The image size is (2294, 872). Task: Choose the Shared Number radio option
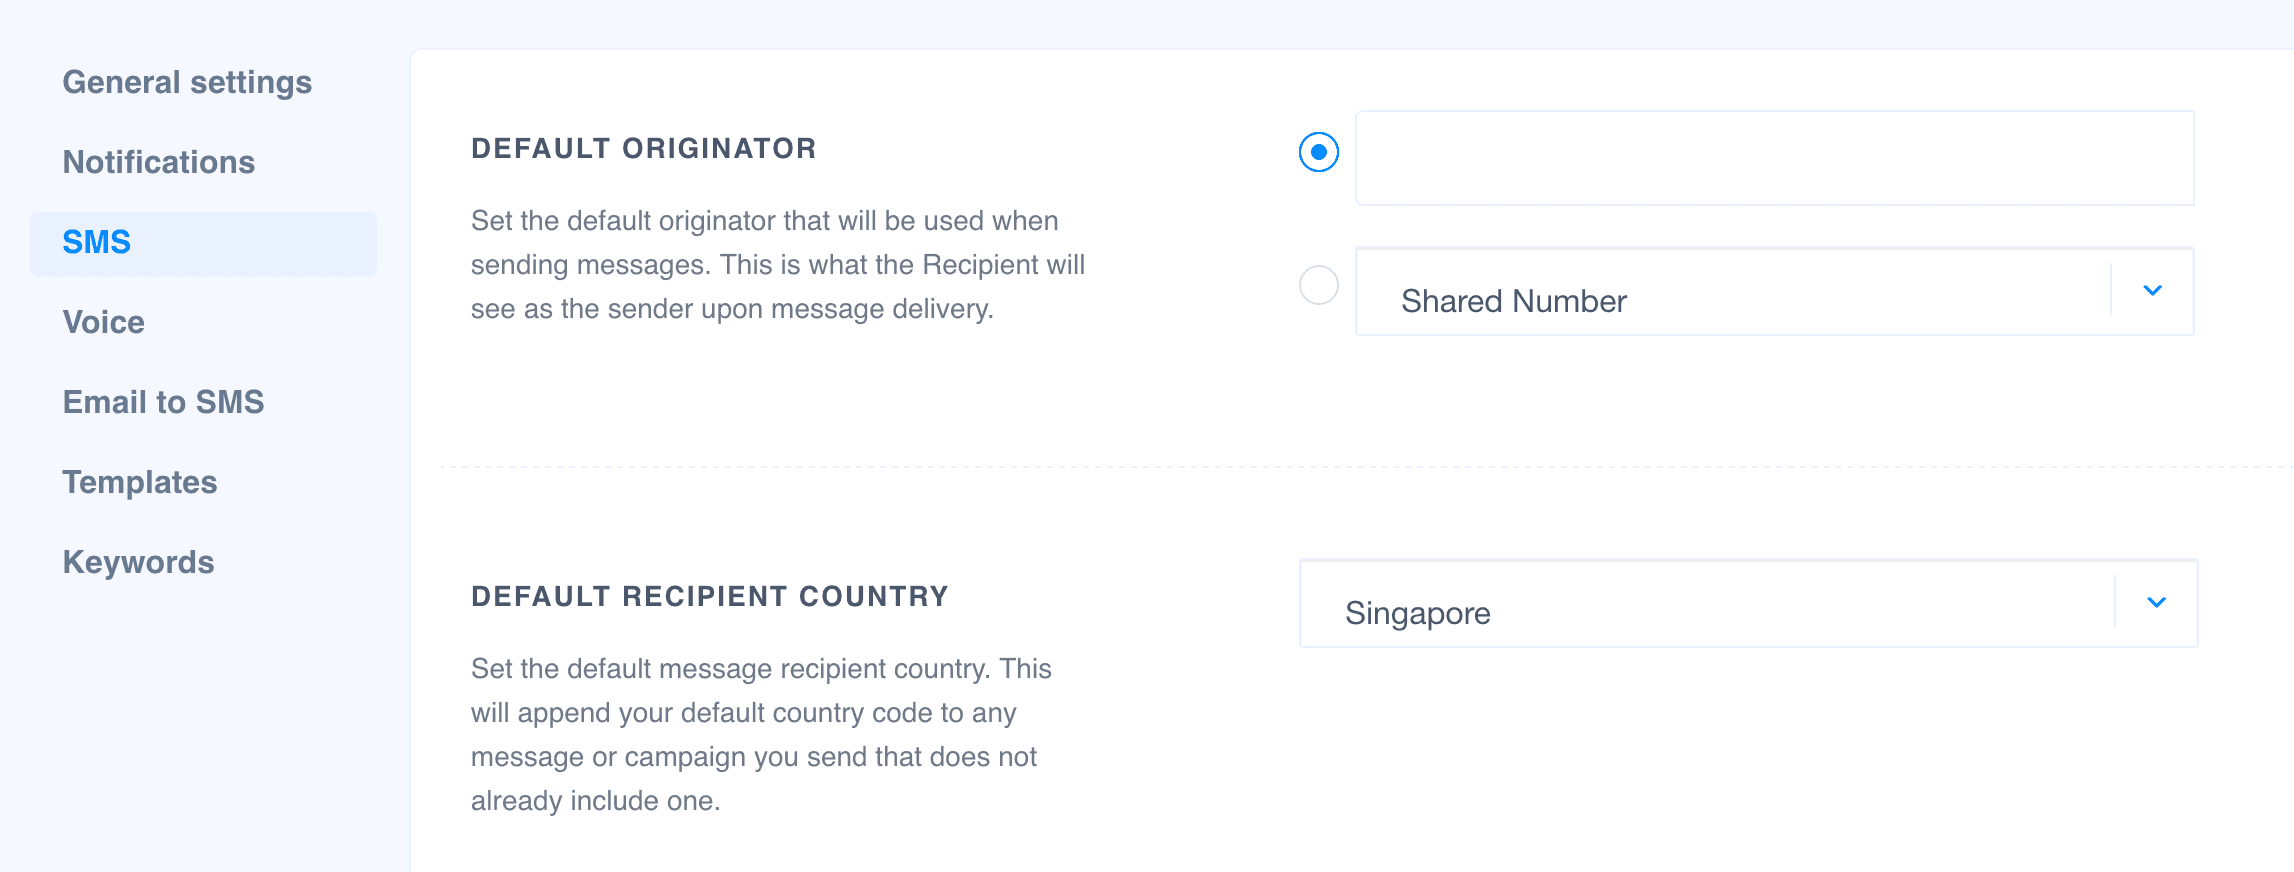1318,286
